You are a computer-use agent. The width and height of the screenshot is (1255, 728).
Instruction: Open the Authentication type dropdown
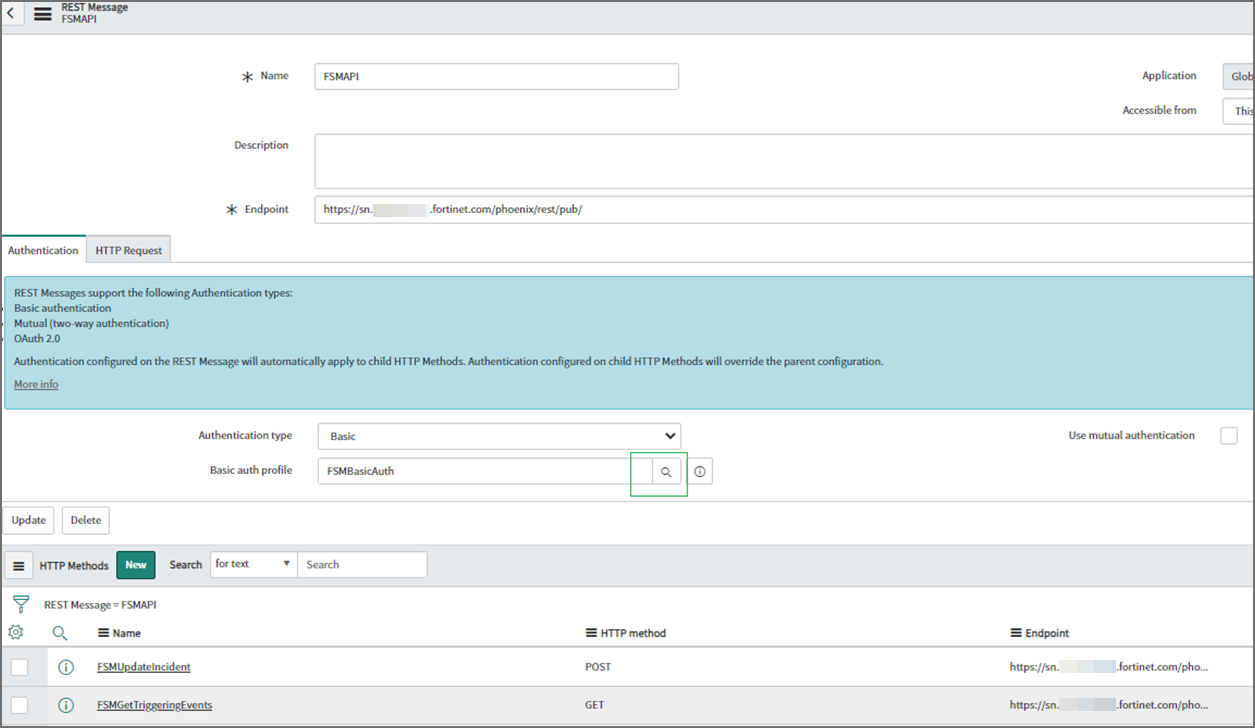click(x=498, y=436)
